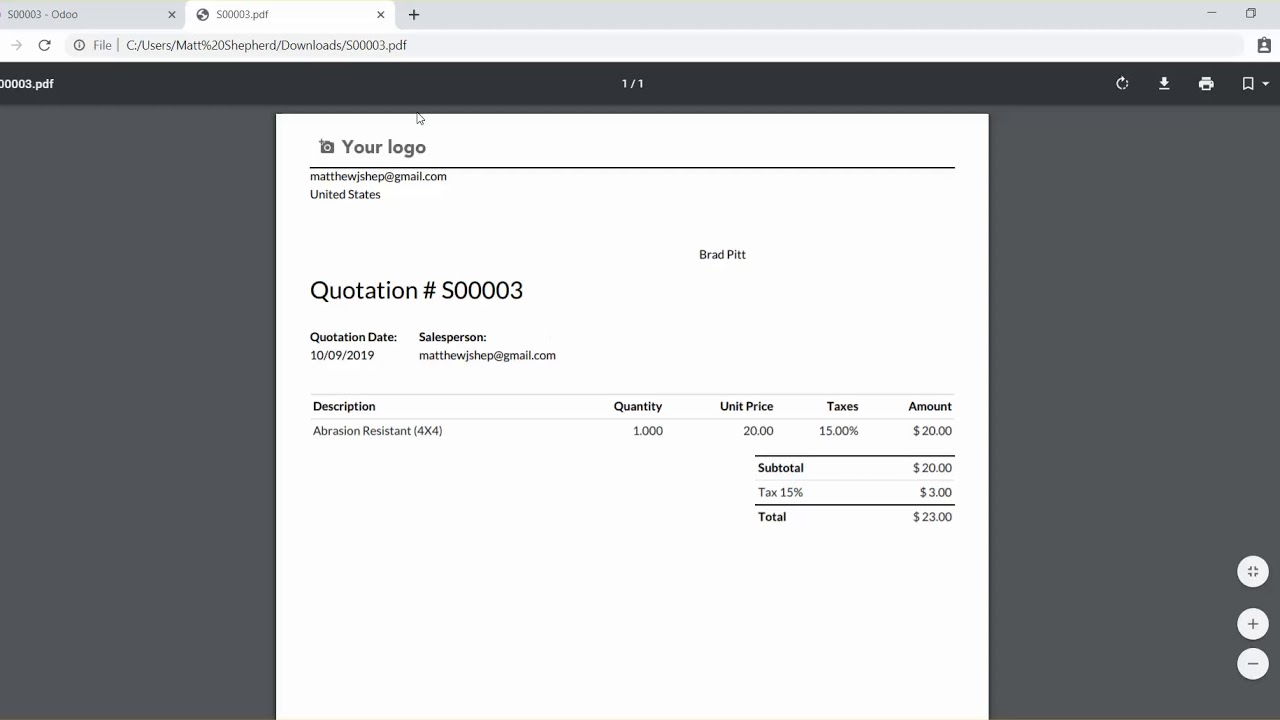
Task: Click the Description column header
Action: [344, 406]
